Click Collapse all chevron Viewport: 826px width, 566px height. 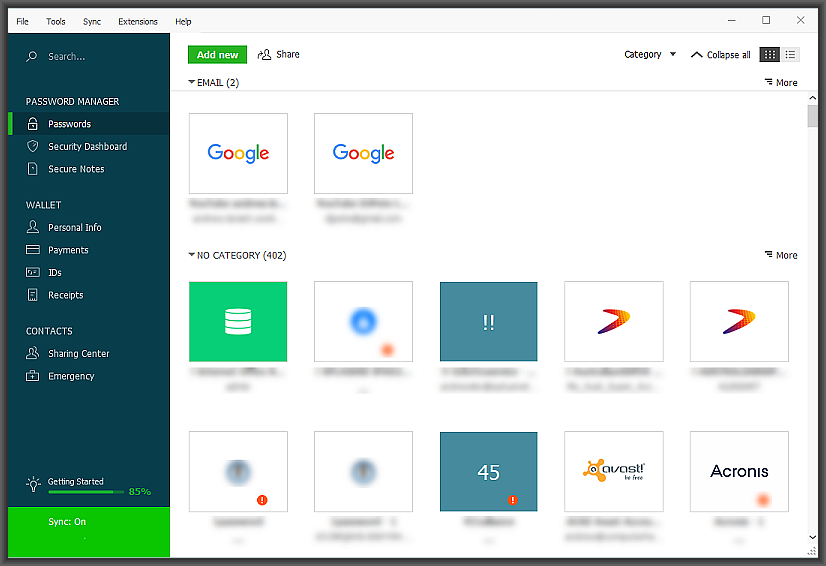(x=696, y=54)
